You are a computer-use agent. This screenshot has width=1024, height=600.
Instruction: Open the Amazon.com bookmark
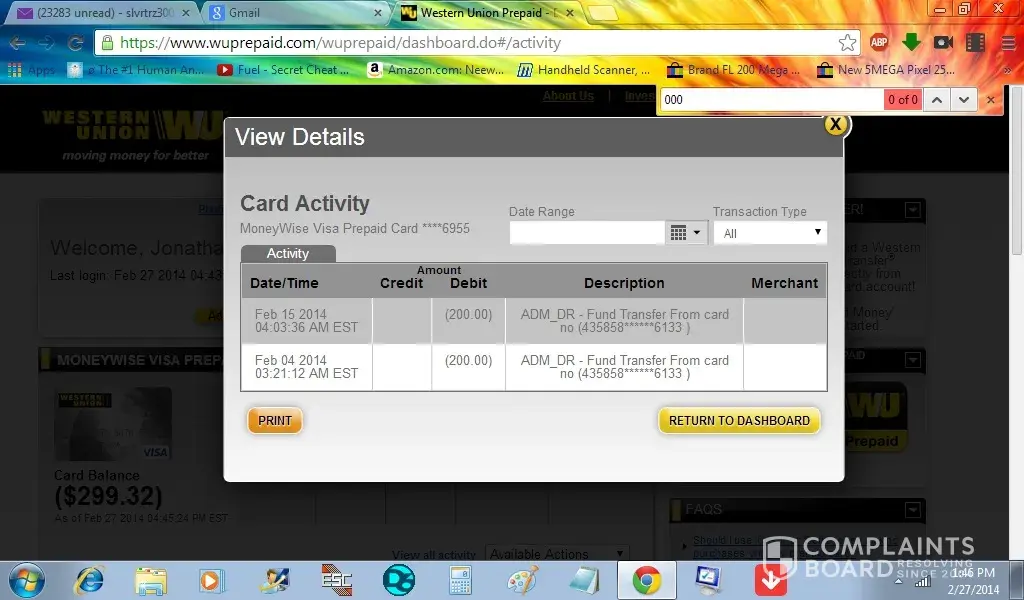tap(436, 70)
